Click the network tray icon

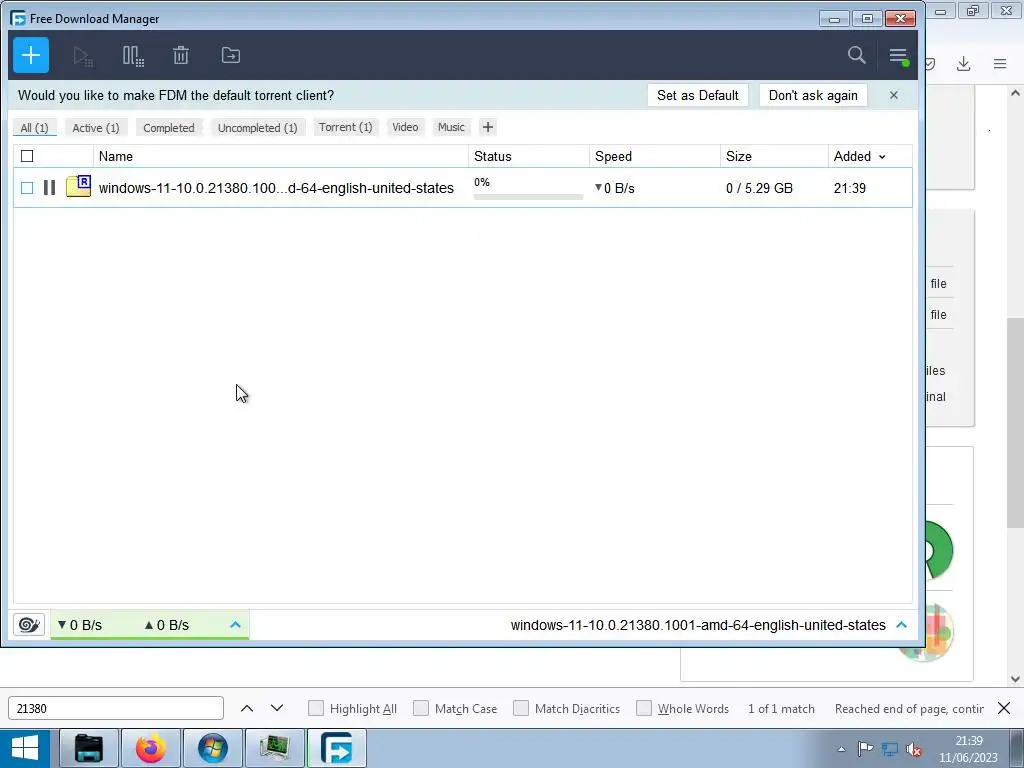tap(889, 750)
